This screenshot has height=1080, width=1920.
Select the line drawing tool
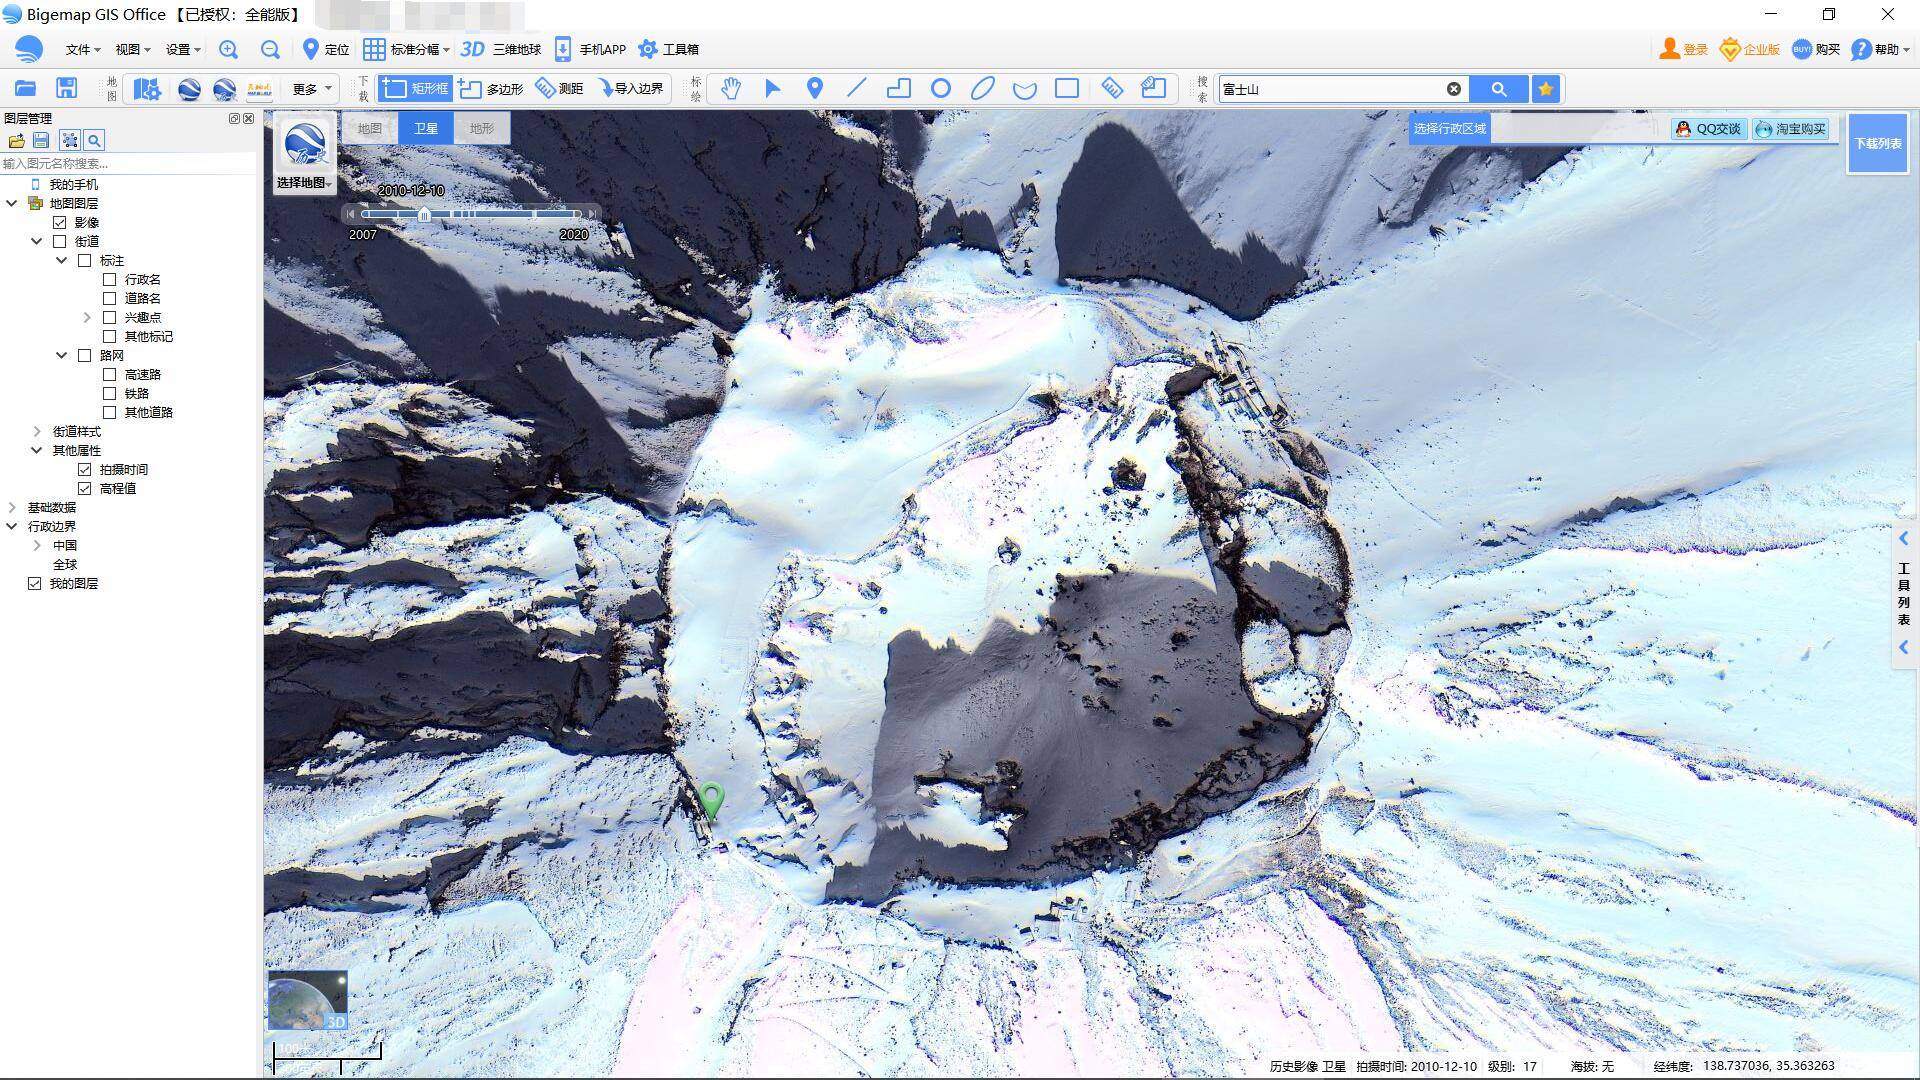(x=857, y=88)
